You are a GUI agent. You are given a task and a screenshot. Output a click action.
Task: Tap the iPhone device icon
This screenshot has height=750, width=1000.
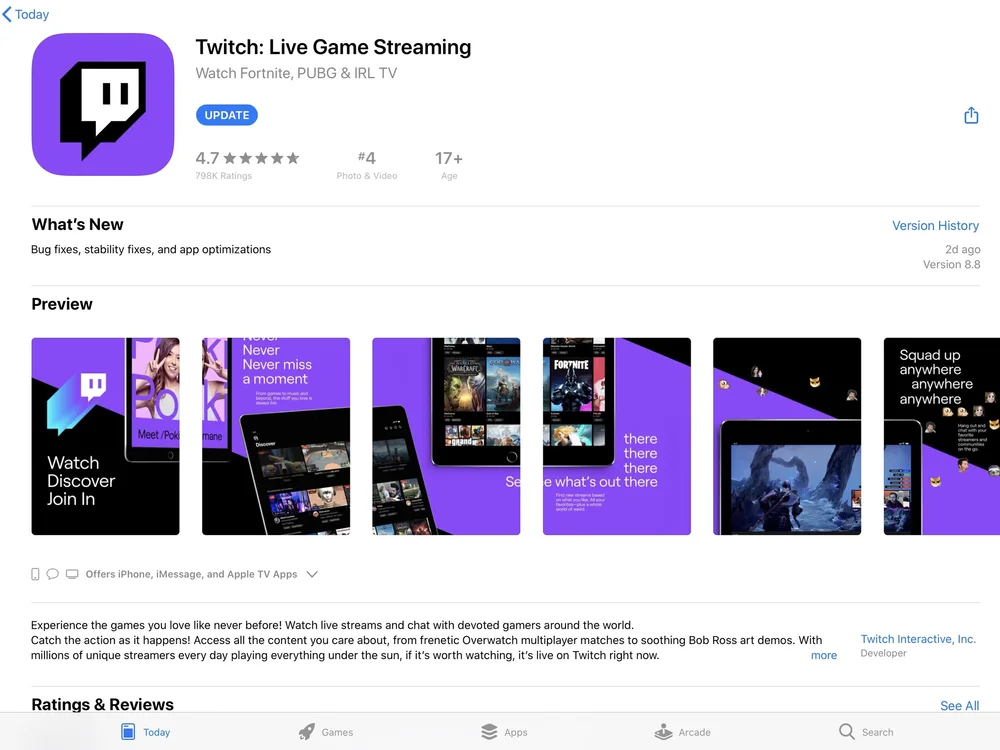point(35,574)
